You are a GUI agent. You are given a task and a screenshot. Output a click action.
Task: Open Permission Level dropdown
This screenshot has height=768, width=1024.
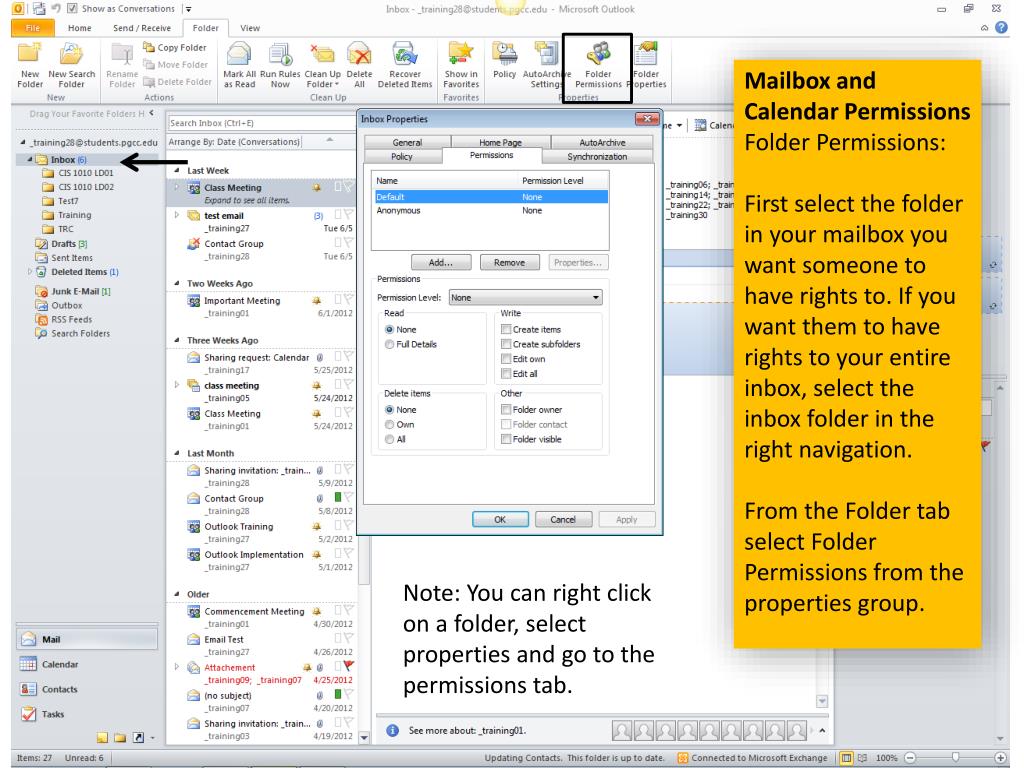526,298
